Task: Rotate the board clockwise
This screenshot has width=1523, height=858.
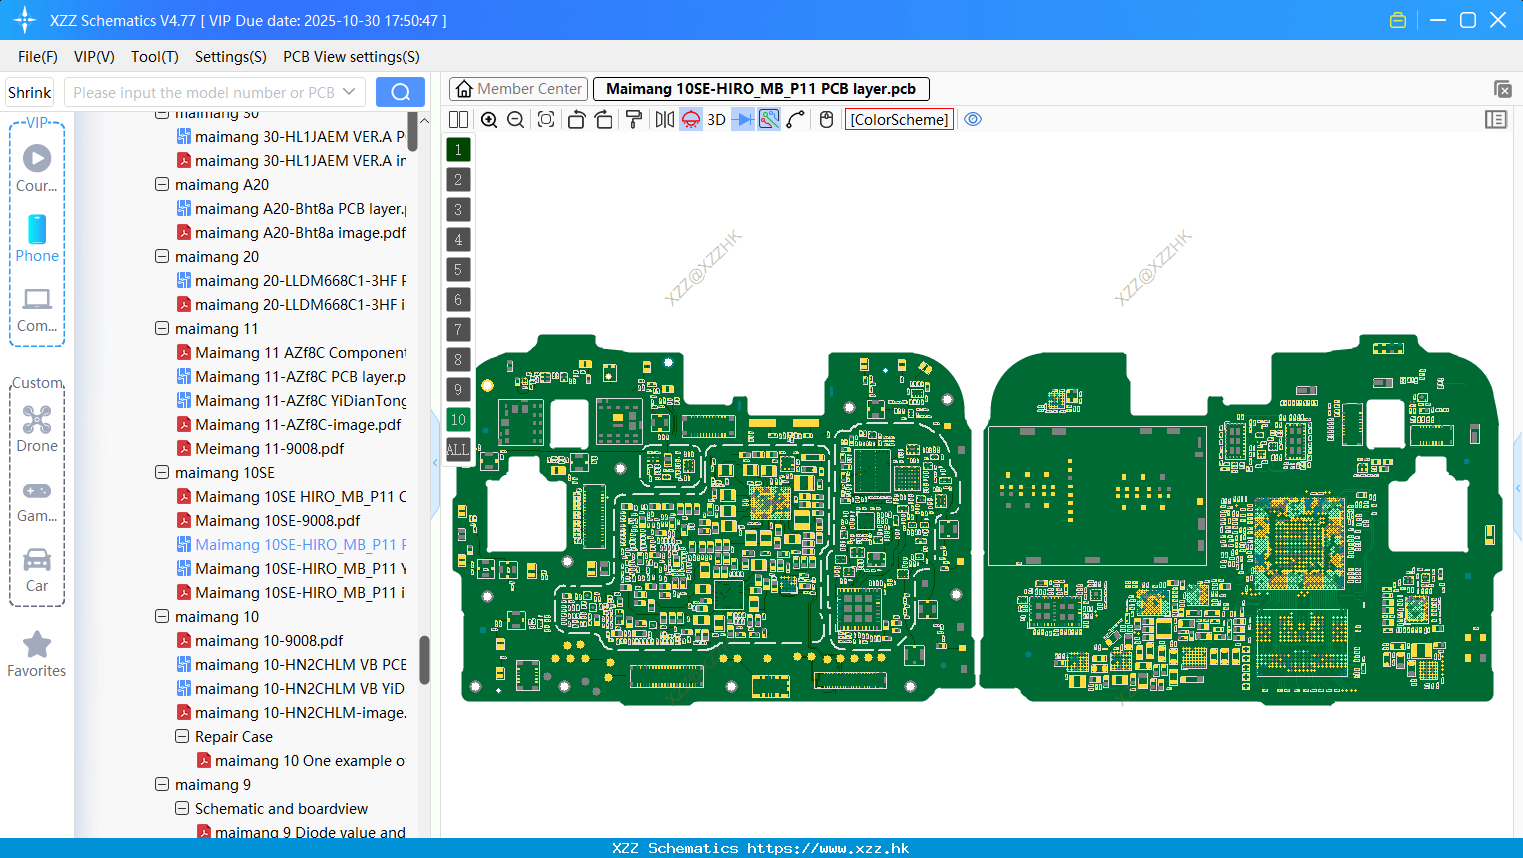Action: (604, 119)
